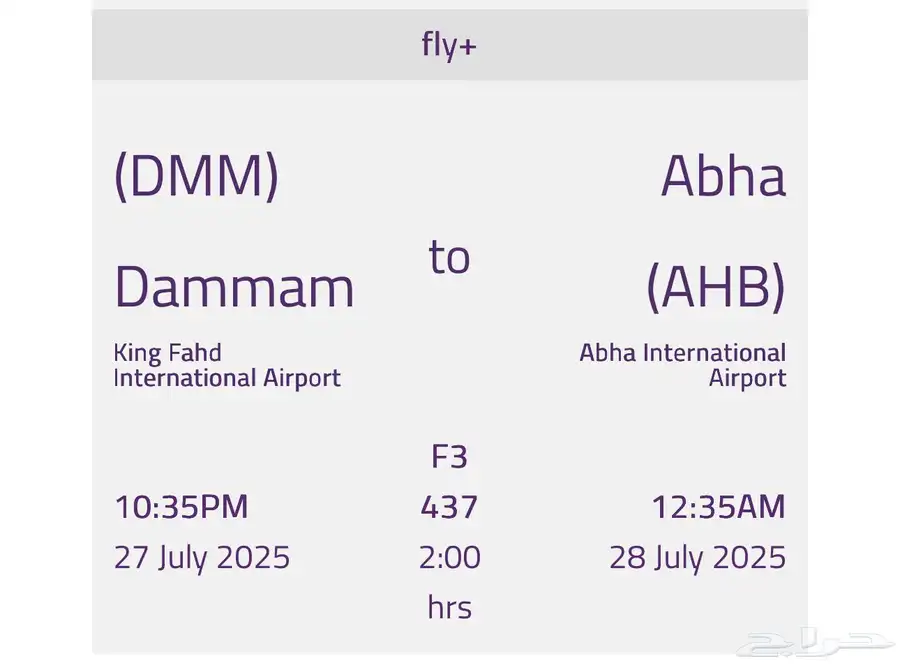Click the Dammam city name
This screenshot has height=666, width=900.
234,286
